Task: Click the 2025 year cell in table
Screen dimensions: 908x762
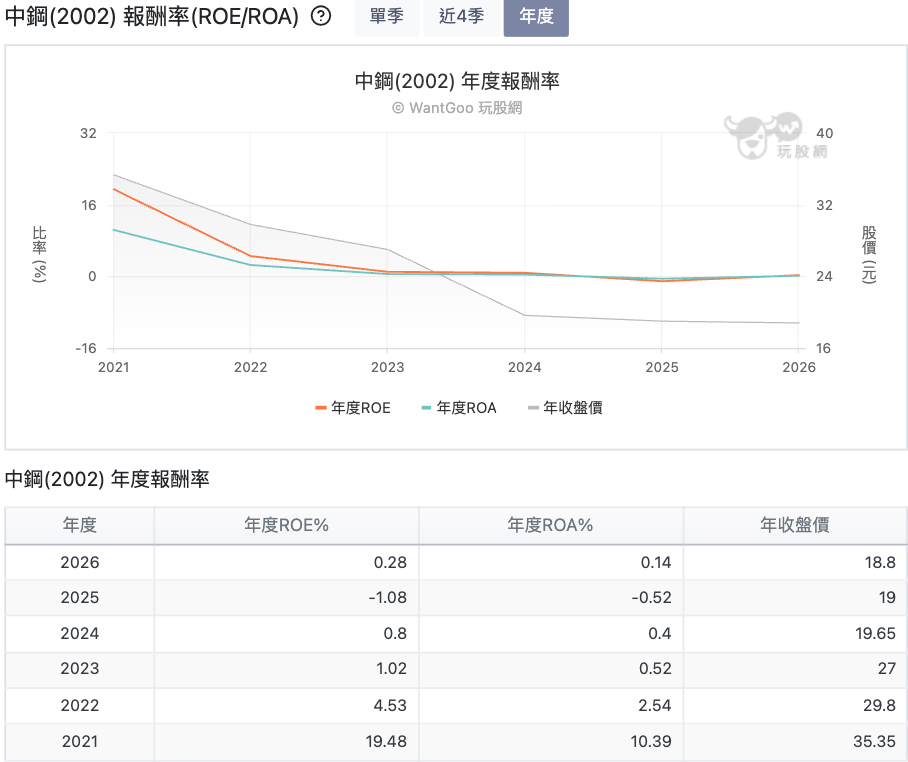Action: [x=80, y=598]
